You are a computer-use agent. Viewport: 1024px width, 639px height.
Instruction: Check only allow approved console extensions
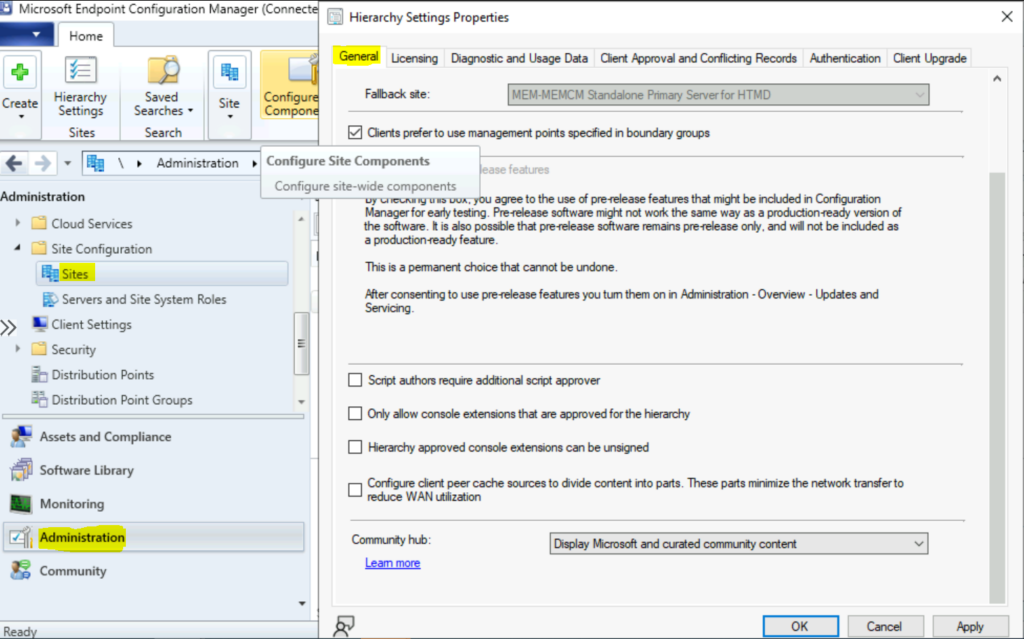tap(355, 414)
